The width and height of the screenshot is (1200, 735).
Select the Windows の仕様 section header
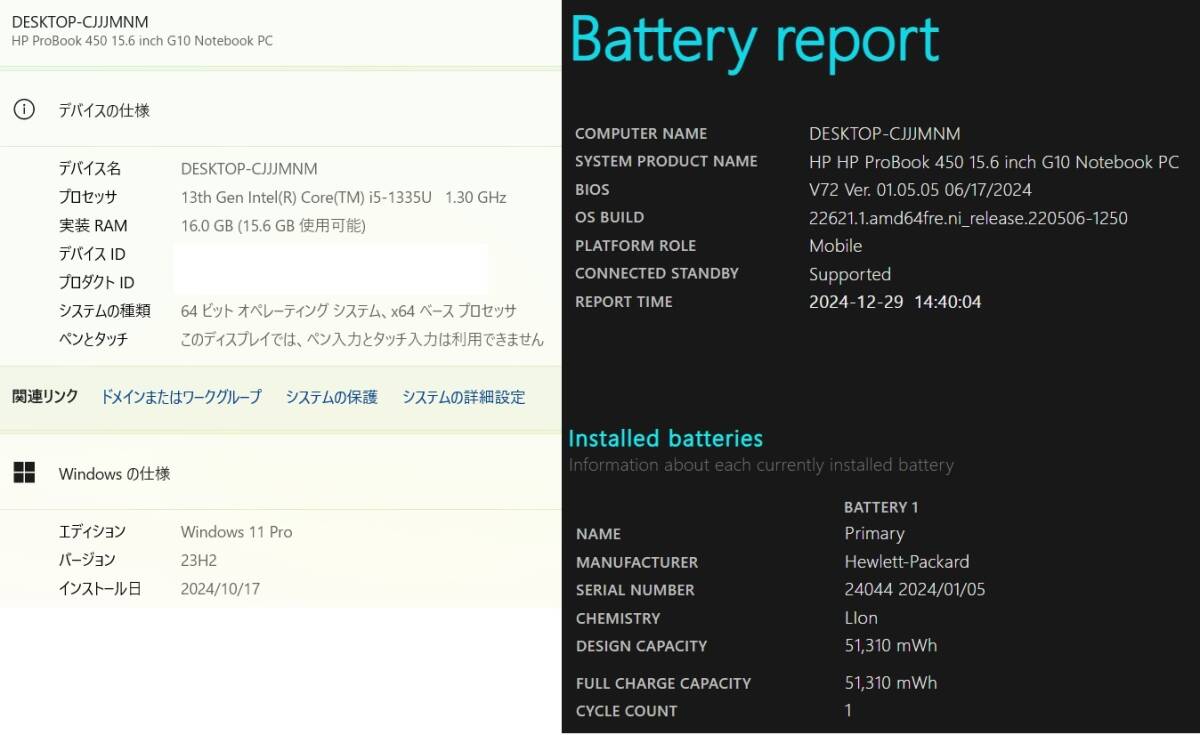pyautogui.click(x=114, y=474)
